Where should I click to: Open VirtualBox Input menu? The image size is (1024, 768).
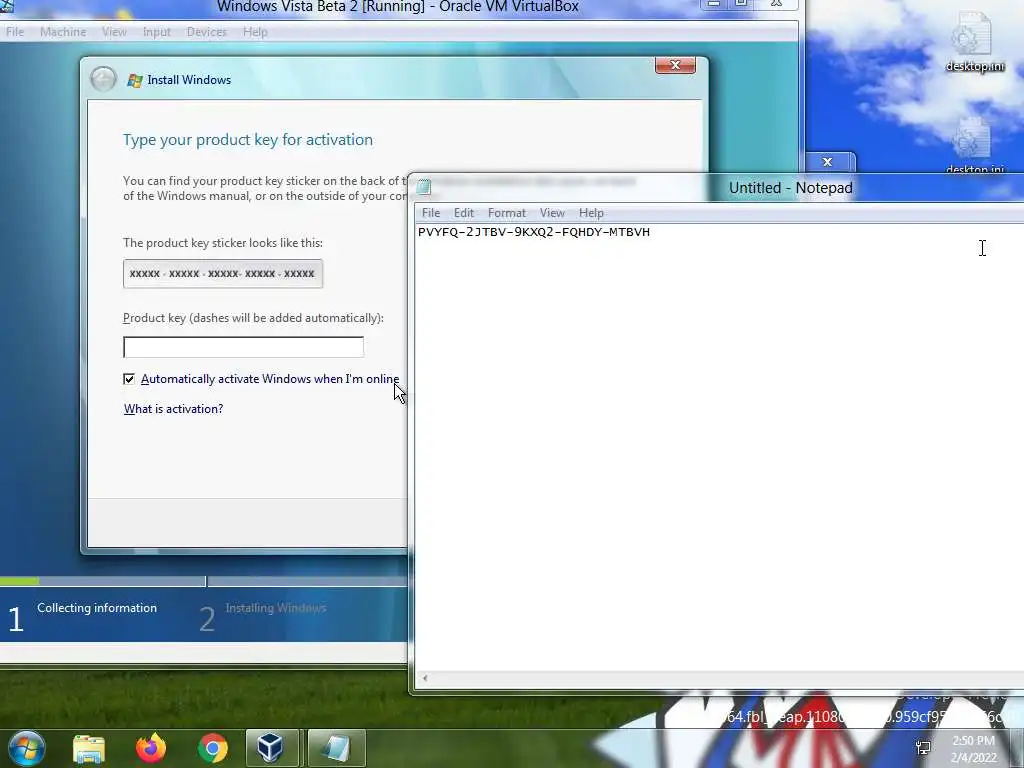point(157,31)
